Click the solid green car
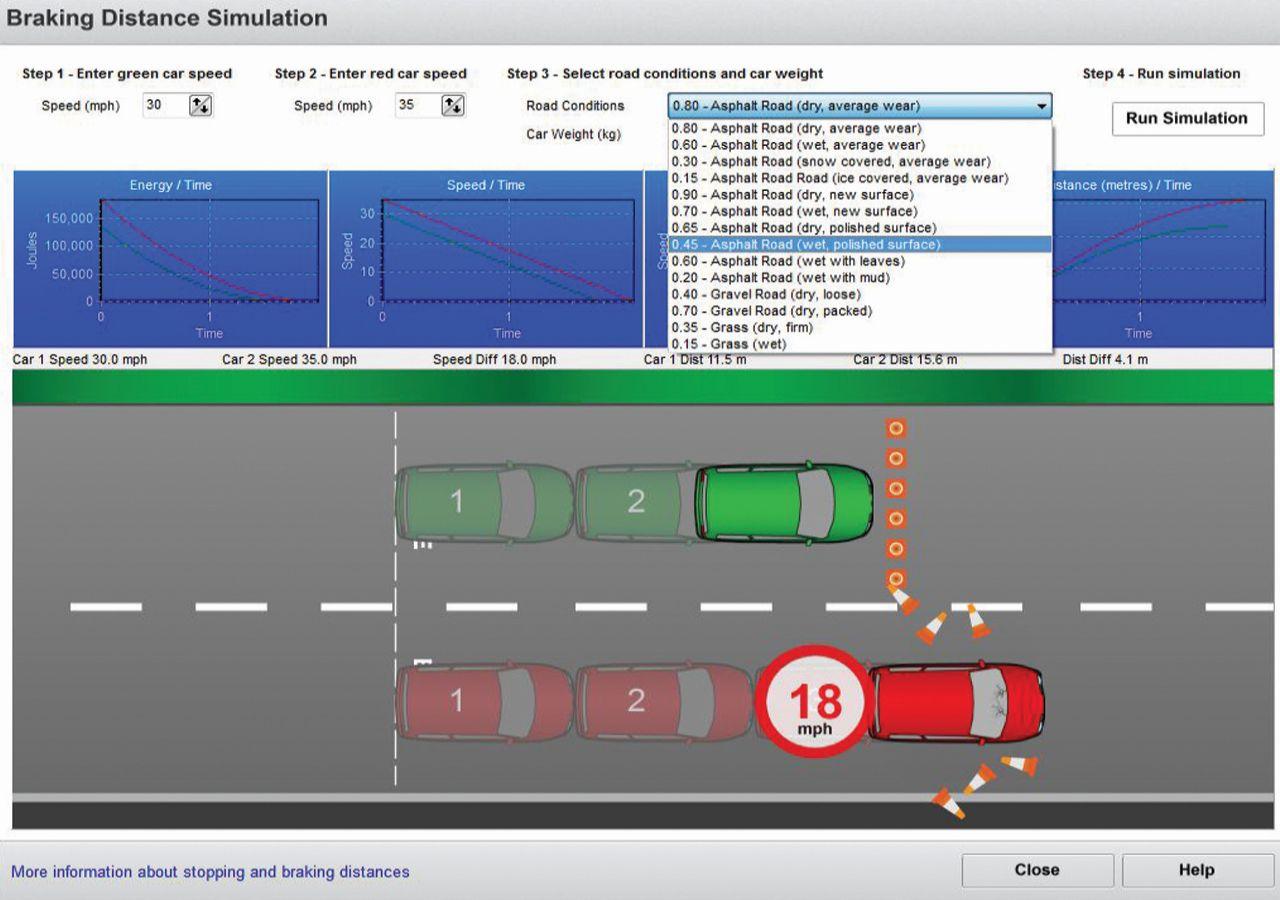The width and height of the screenshot is (1280, 900). click(784, 503)
